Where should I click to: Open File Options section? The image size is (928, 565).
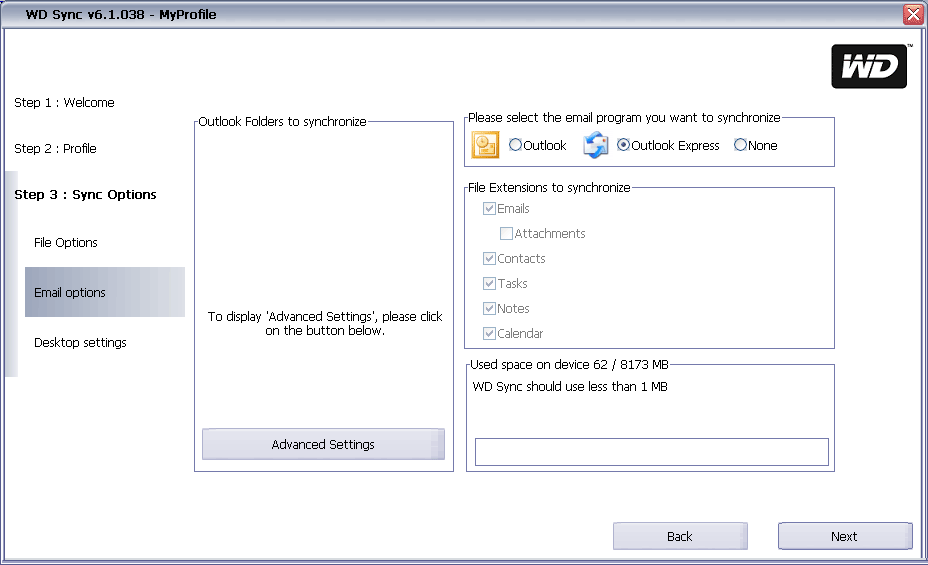tap(66, 243)
